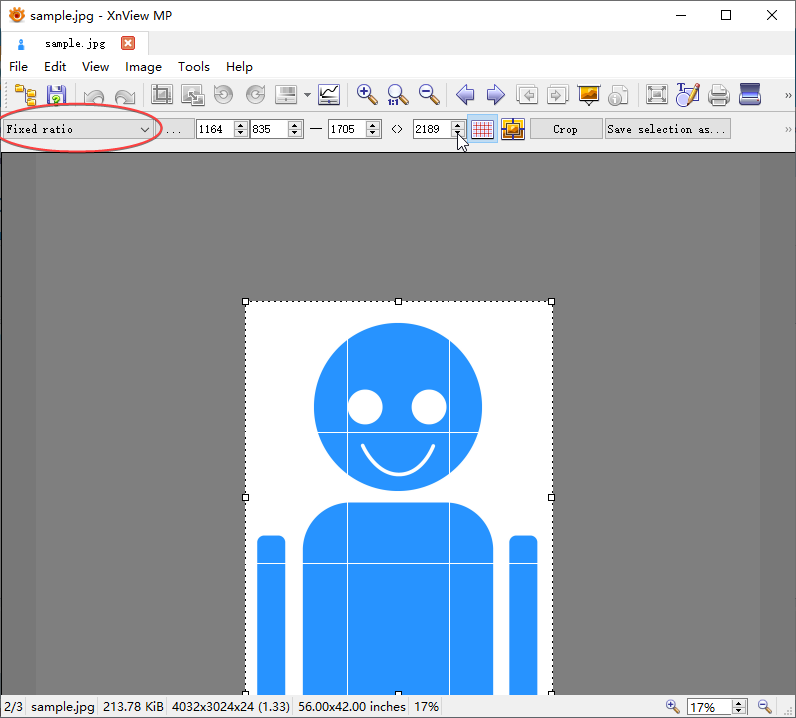Open the Fixed ratio dropdown
Screen dimensions: 796x718
[x=78, y=129]
